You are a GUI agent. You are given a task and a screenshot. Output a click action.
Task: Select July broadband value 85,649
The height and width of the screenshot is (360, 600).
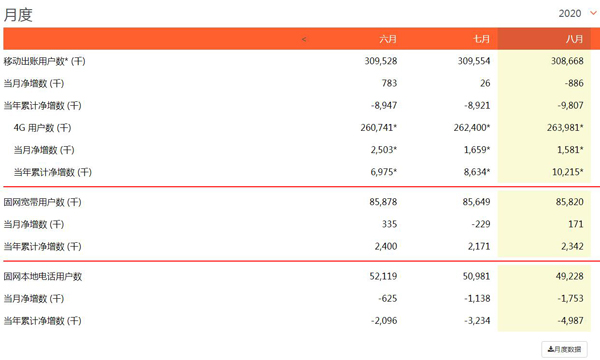(x=476, y=202)
